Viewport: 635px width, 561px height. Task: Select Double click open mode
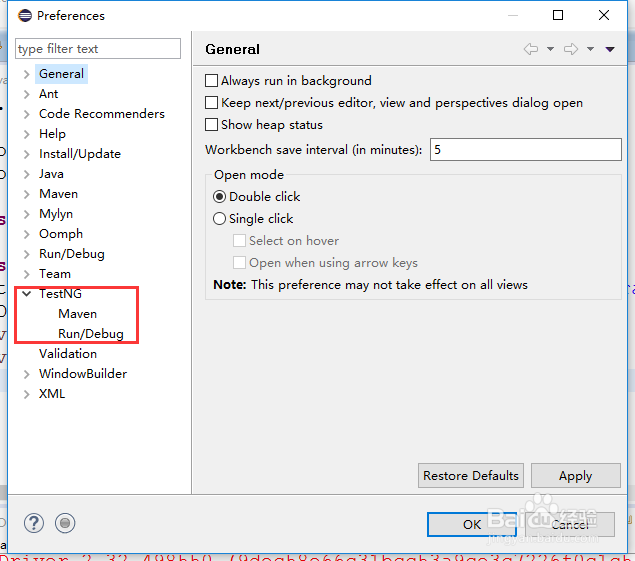pos(219,197)
